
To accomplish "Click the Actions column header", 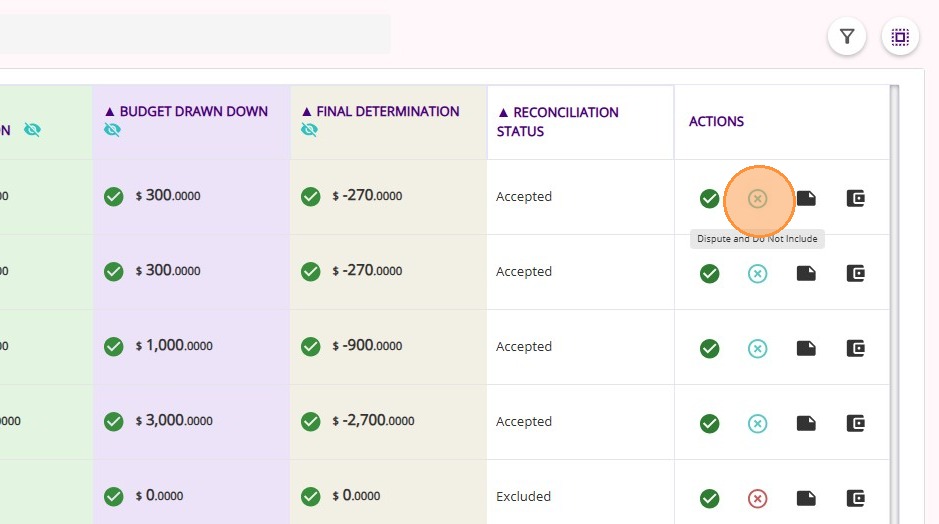I will coord(716,121).
